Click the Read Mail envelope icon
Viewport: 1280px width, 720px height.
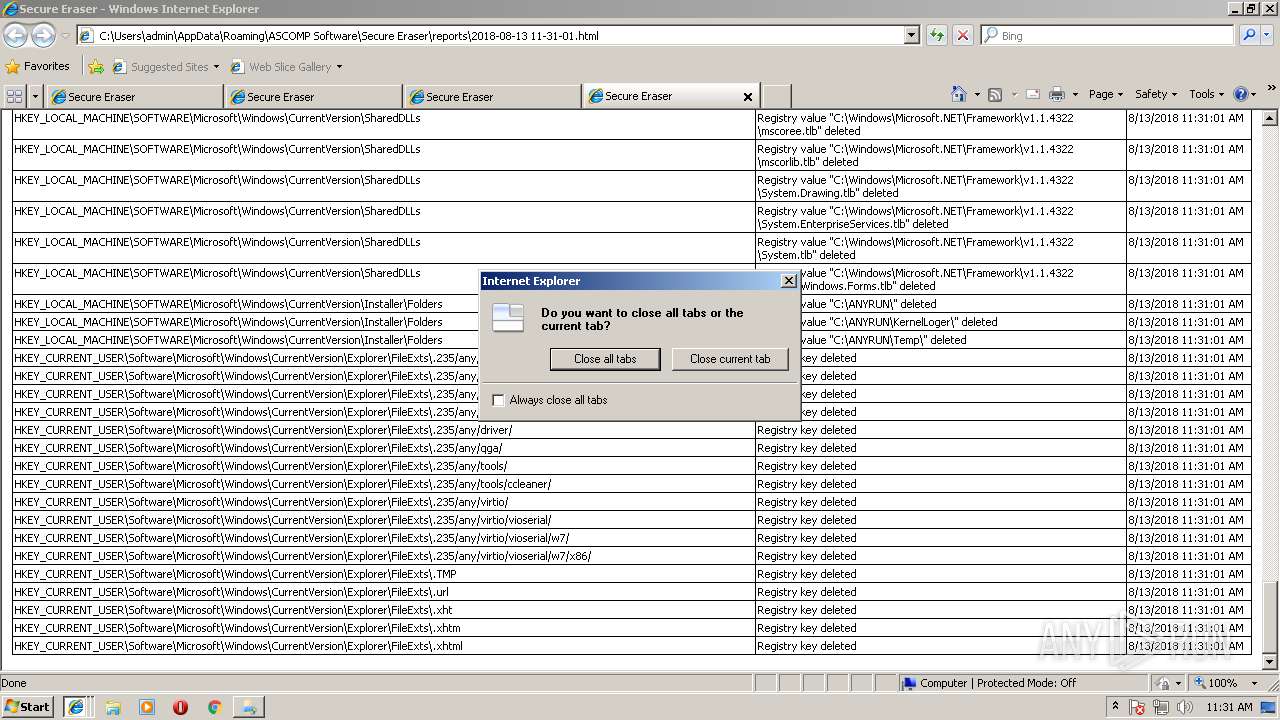[1033, 94]
